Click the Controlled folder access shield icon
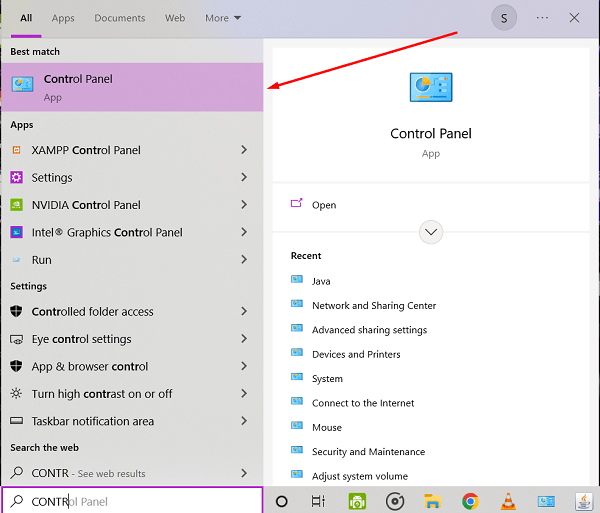Screen dimensions: 600x513 click(x=16, y=311)
